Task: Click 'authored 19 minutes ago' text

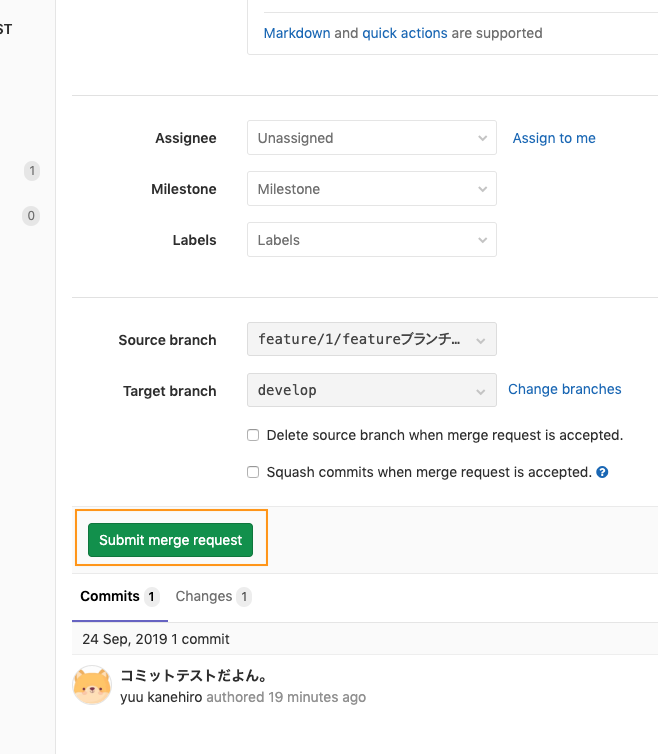Action: pyautogui.click(x=286, y=697)
